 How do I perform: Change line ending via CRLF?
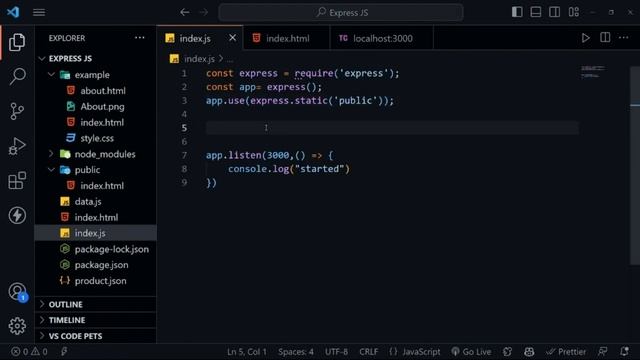(x=368, y=351)
